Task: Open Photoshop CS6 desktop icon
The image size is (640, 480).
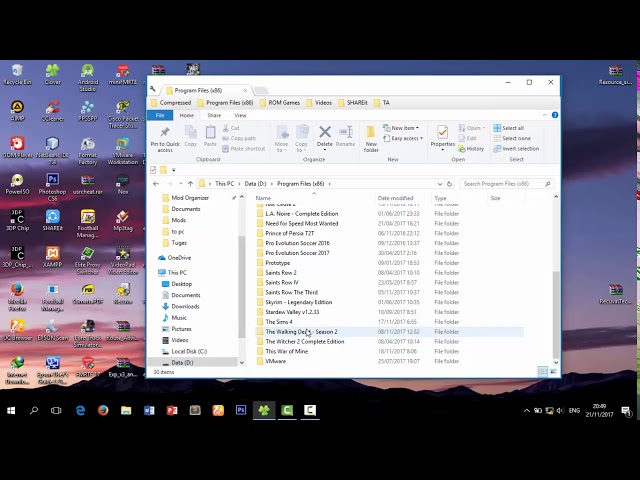Action: click(52, 187)
